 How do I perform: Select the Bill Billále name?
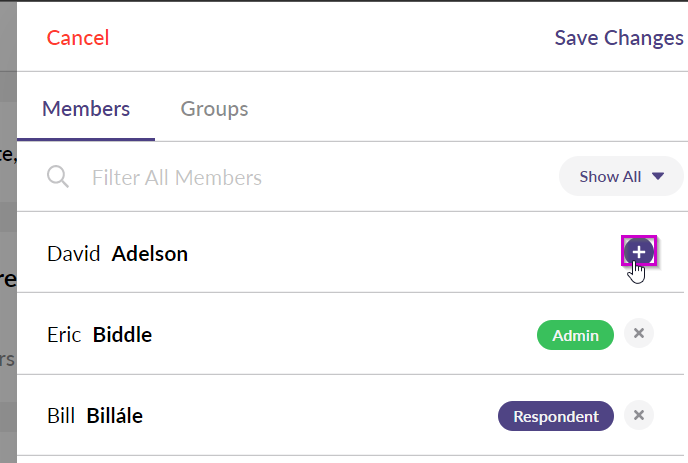coord(95,416)
